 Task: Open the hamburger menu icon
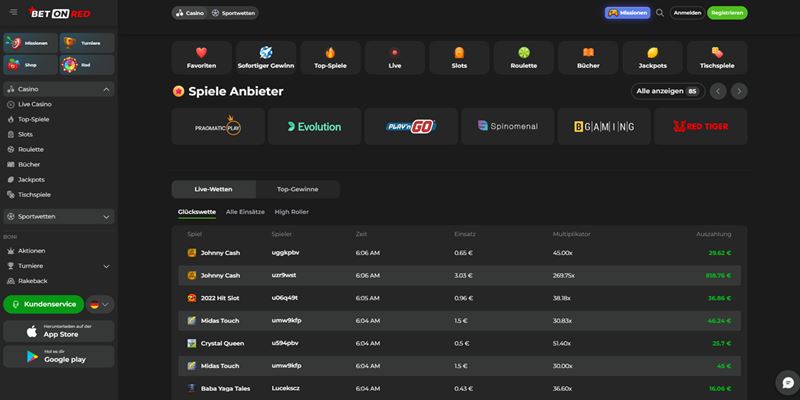[x=13, y=12]
